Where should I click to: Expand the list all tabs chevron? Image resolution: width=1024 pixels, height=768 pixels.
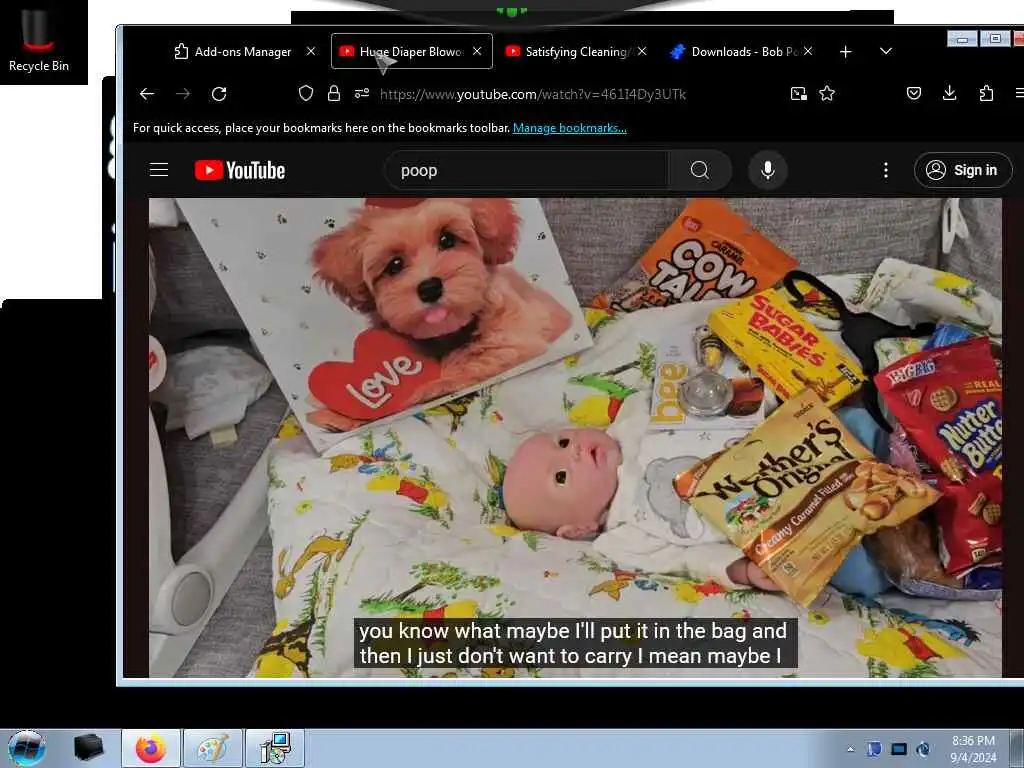click(x=886, y=51)
